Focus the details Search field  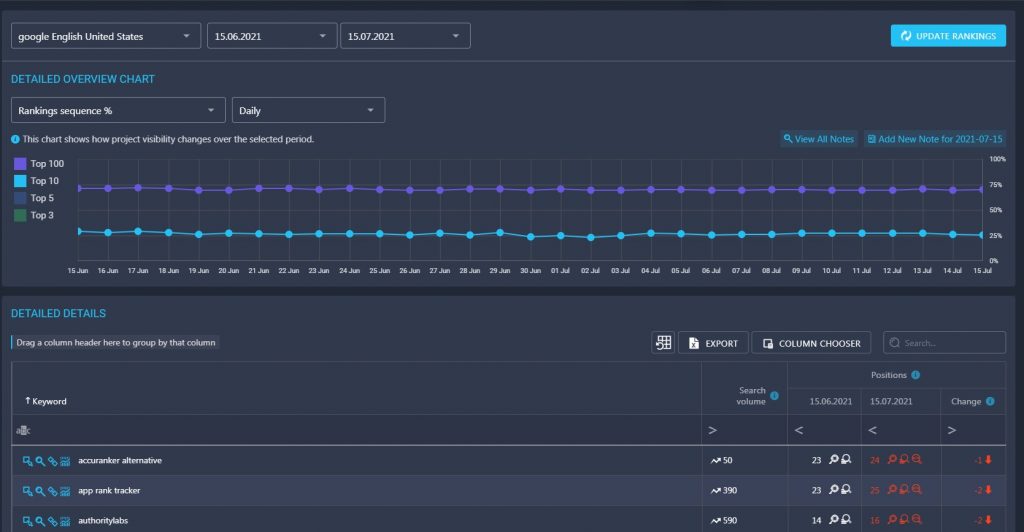click(x=944, y=343)
